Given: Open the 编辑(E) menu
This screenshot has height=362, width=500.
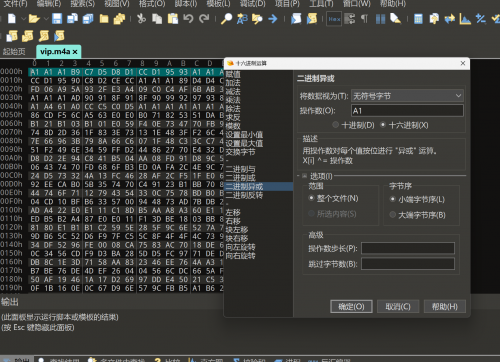Looking at the screenshot, I should pyautogui.click(x=49, y=4).
